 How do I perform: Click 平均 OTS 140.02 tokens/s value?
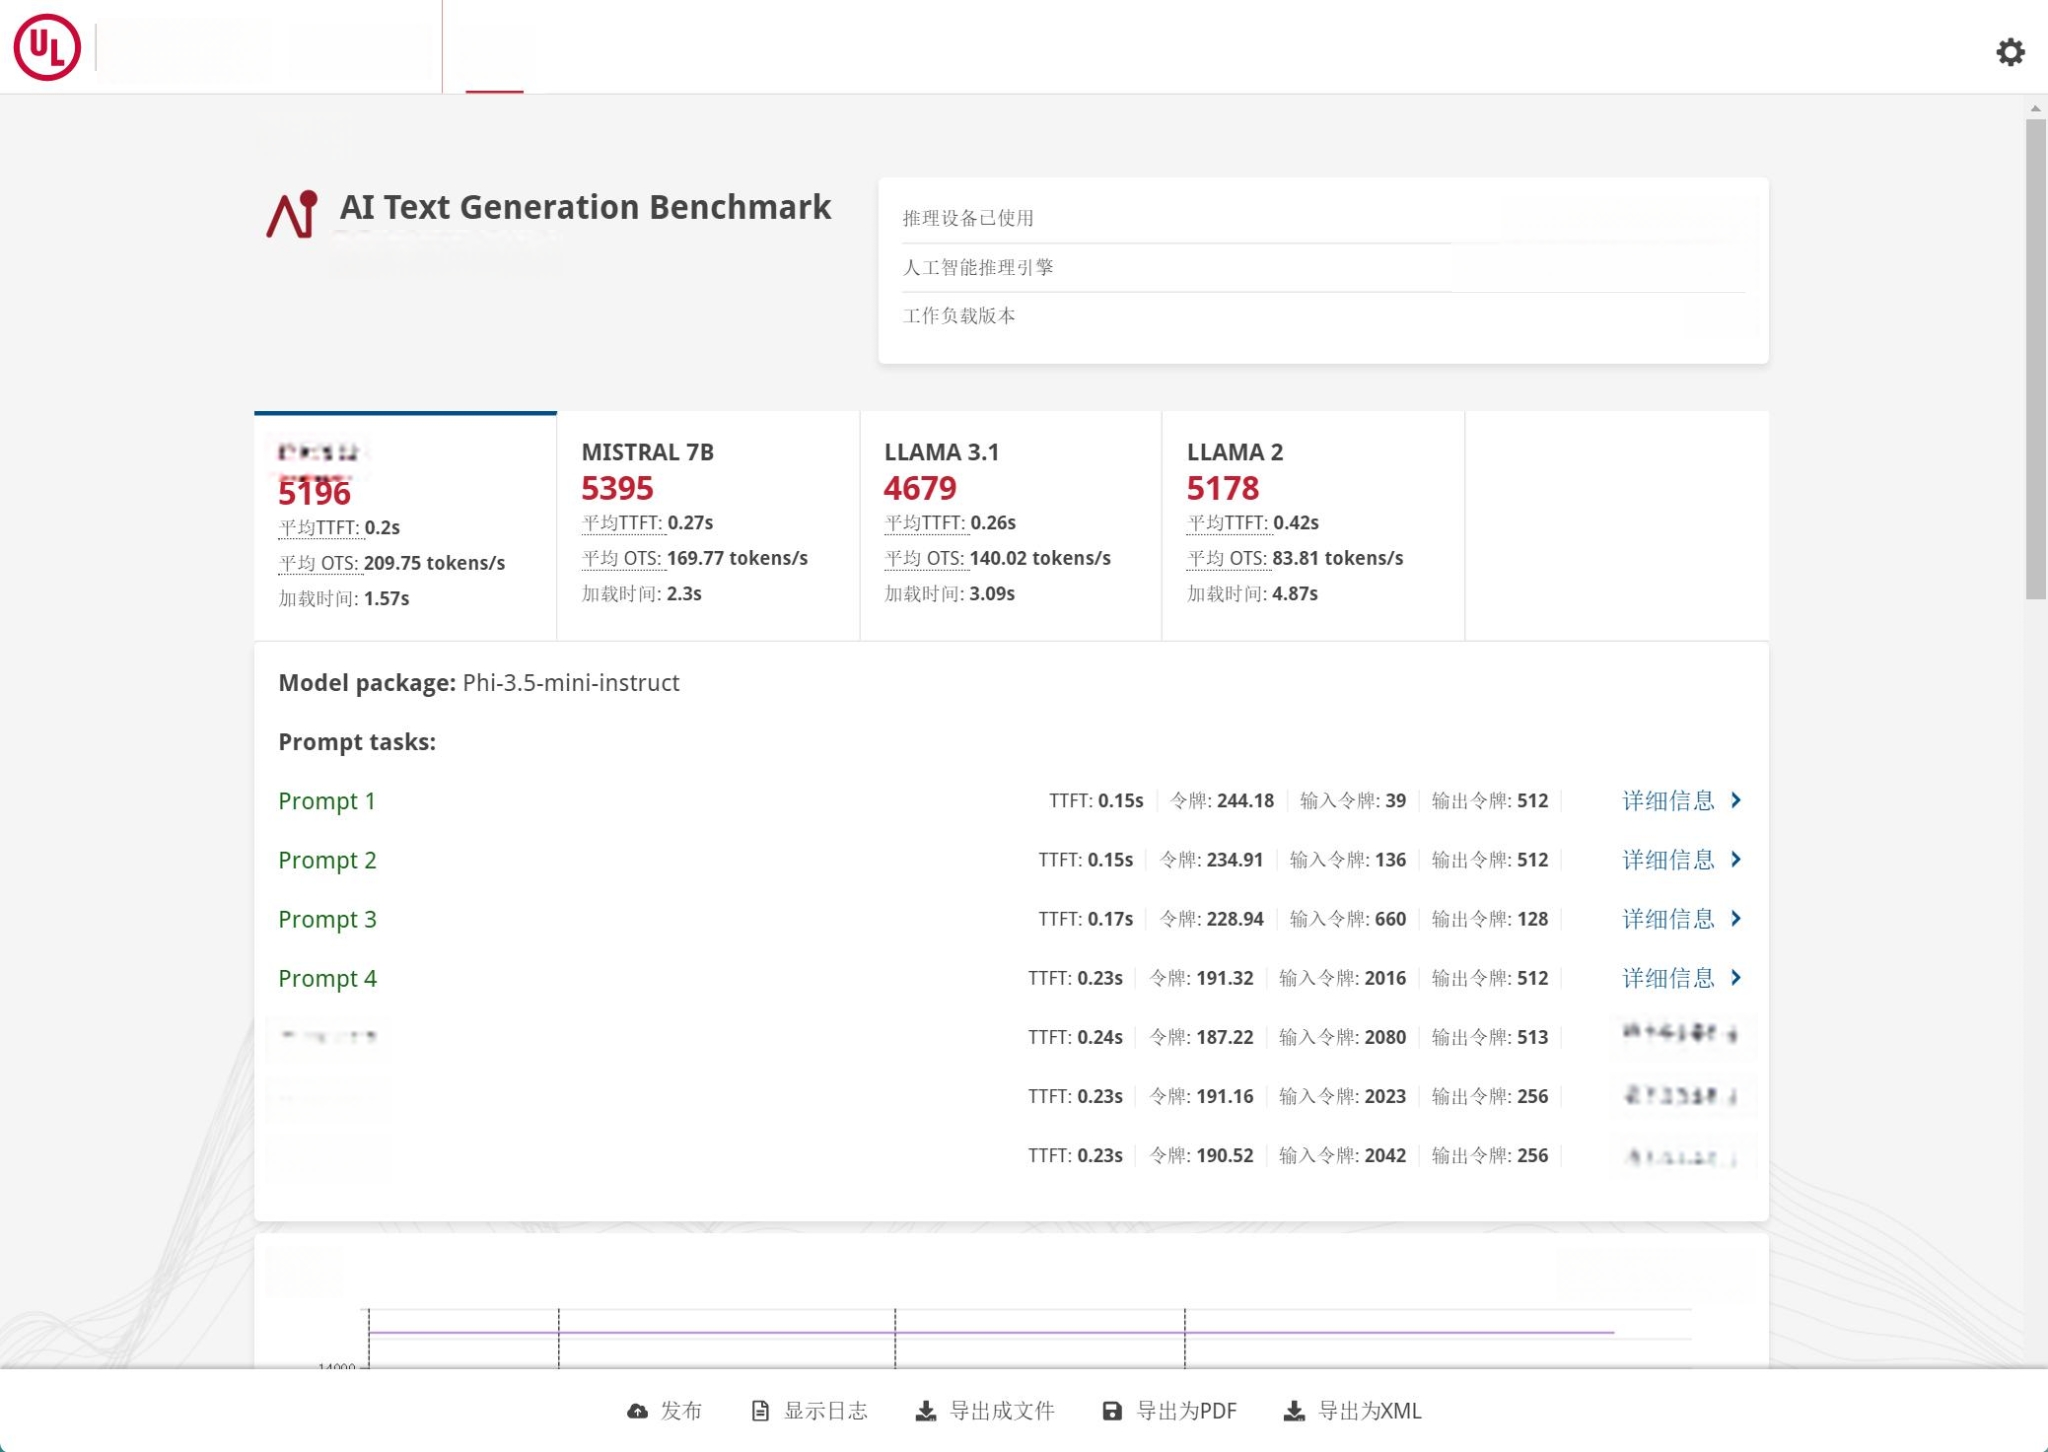1040,558
